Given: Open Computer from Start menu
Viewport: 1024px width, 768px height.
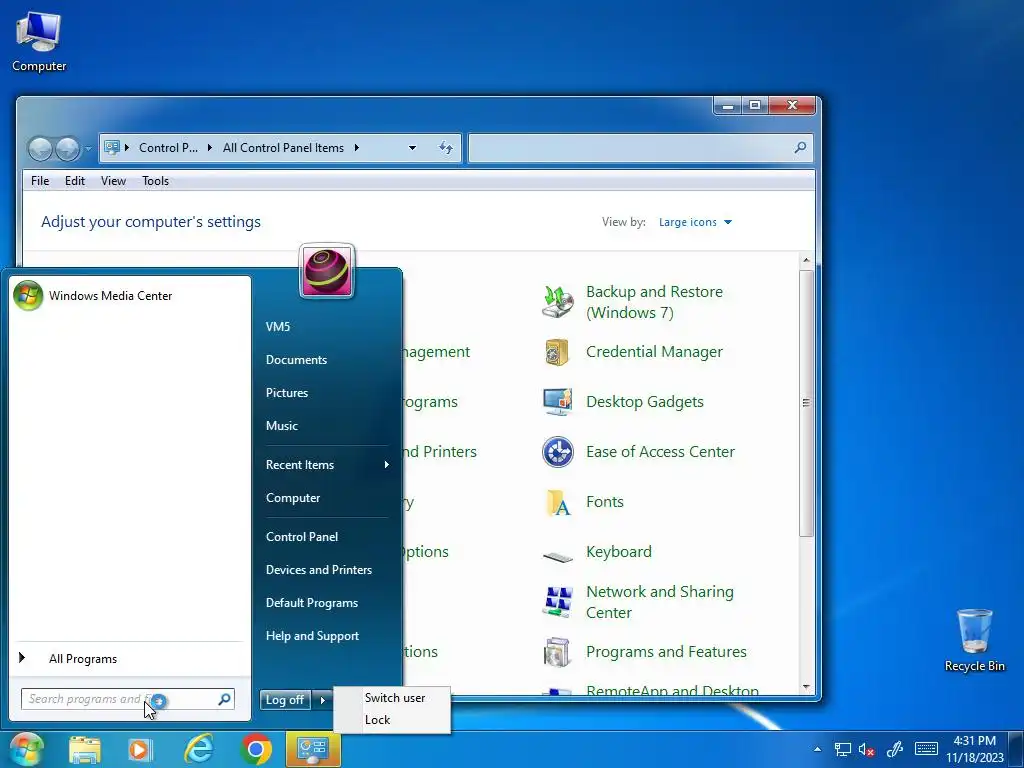Looking at the screenshot, I should tap(293, 498).
